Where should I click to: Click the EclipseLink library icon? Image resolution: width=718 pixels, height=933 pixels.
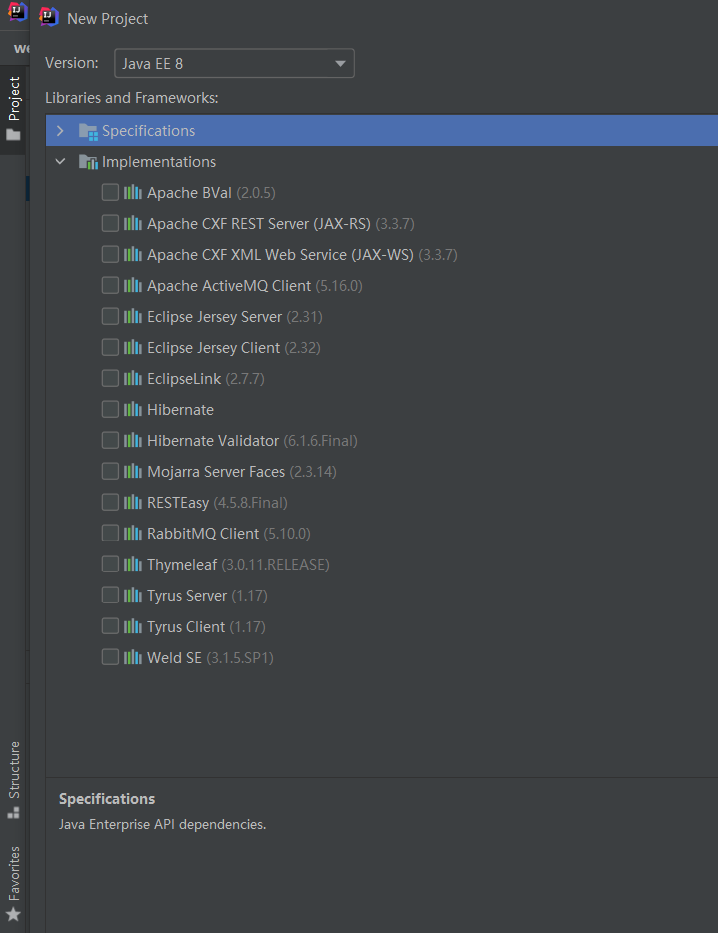point(133,378)
